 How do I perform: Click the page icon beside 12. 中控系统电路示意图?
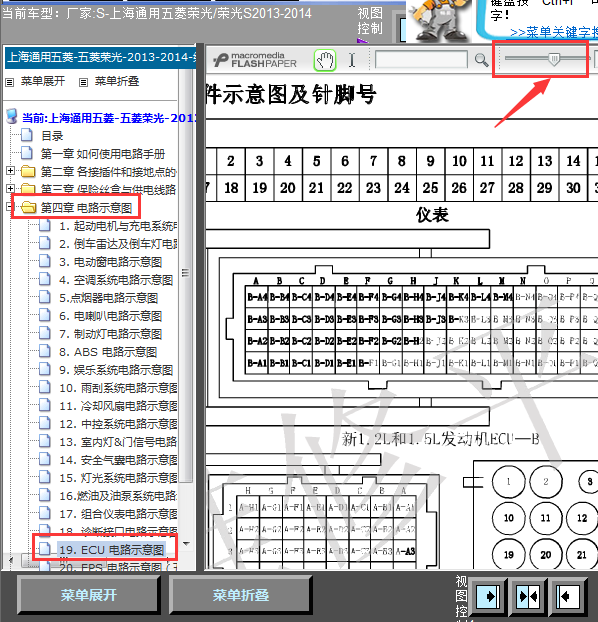44,423
